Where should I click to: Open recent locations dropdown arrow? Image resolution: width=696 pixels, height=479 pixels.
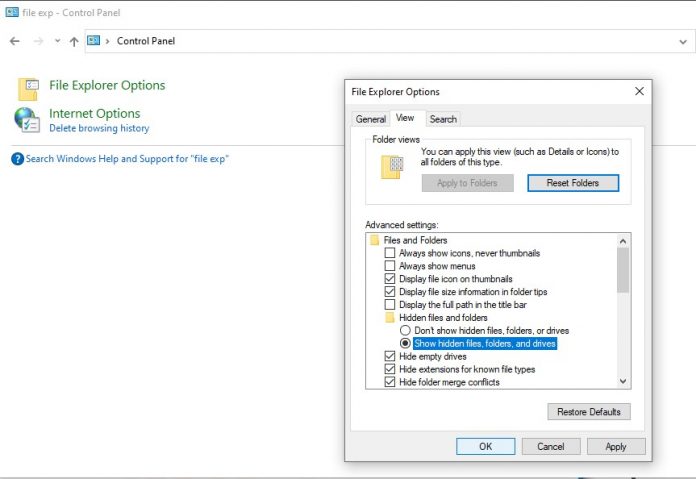coord(57,41)
